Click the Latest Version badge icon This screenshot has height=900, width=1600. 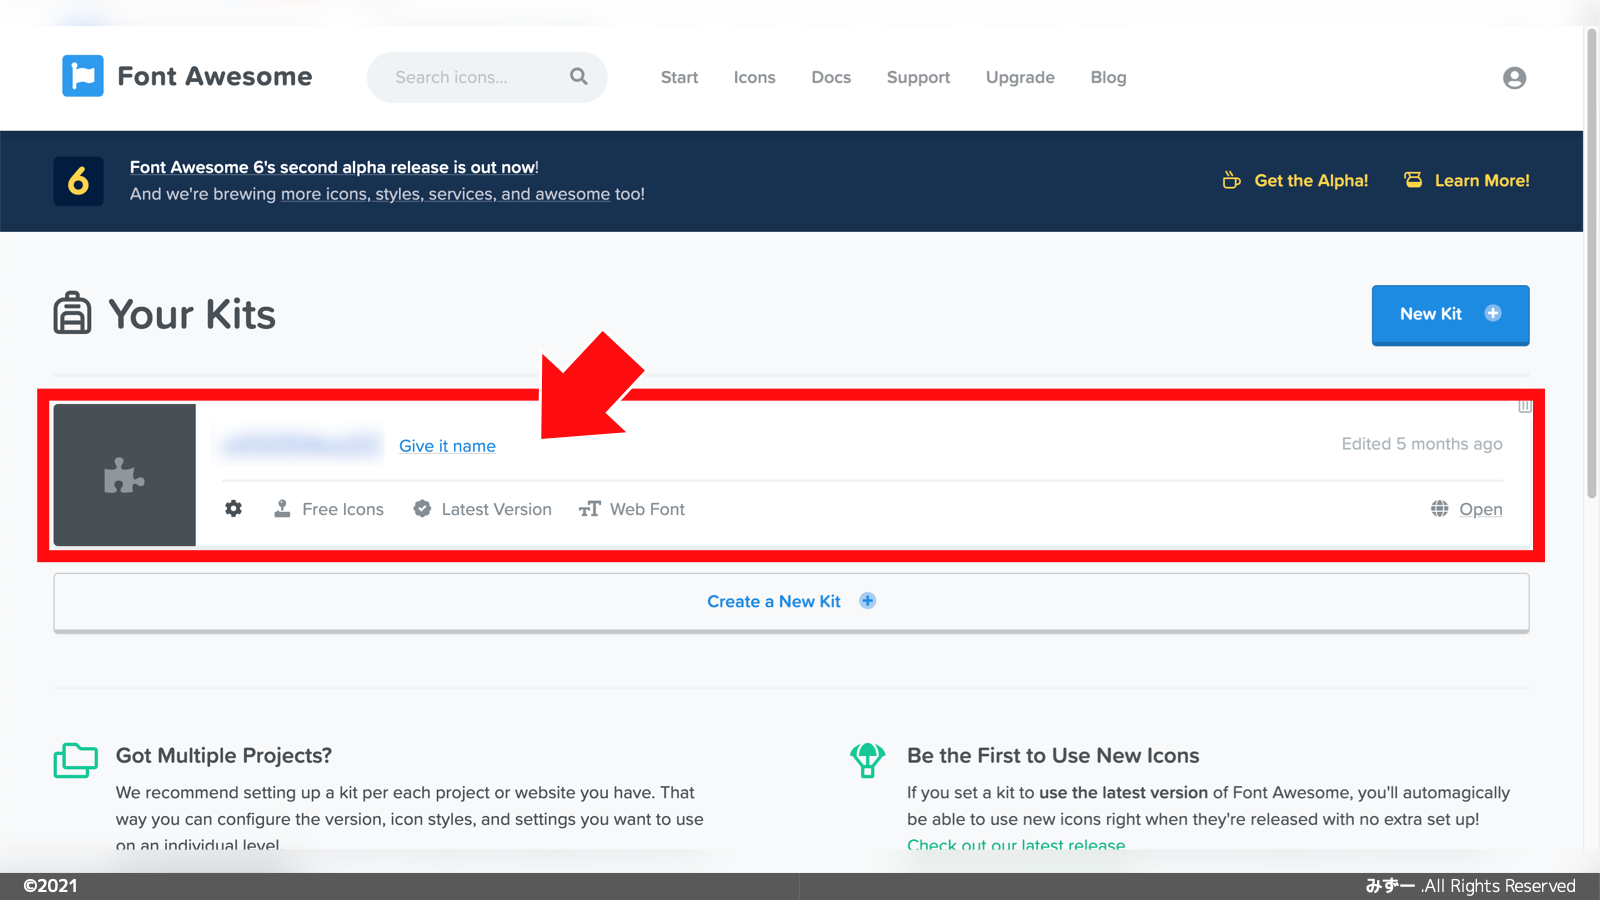tap(422, 509)
